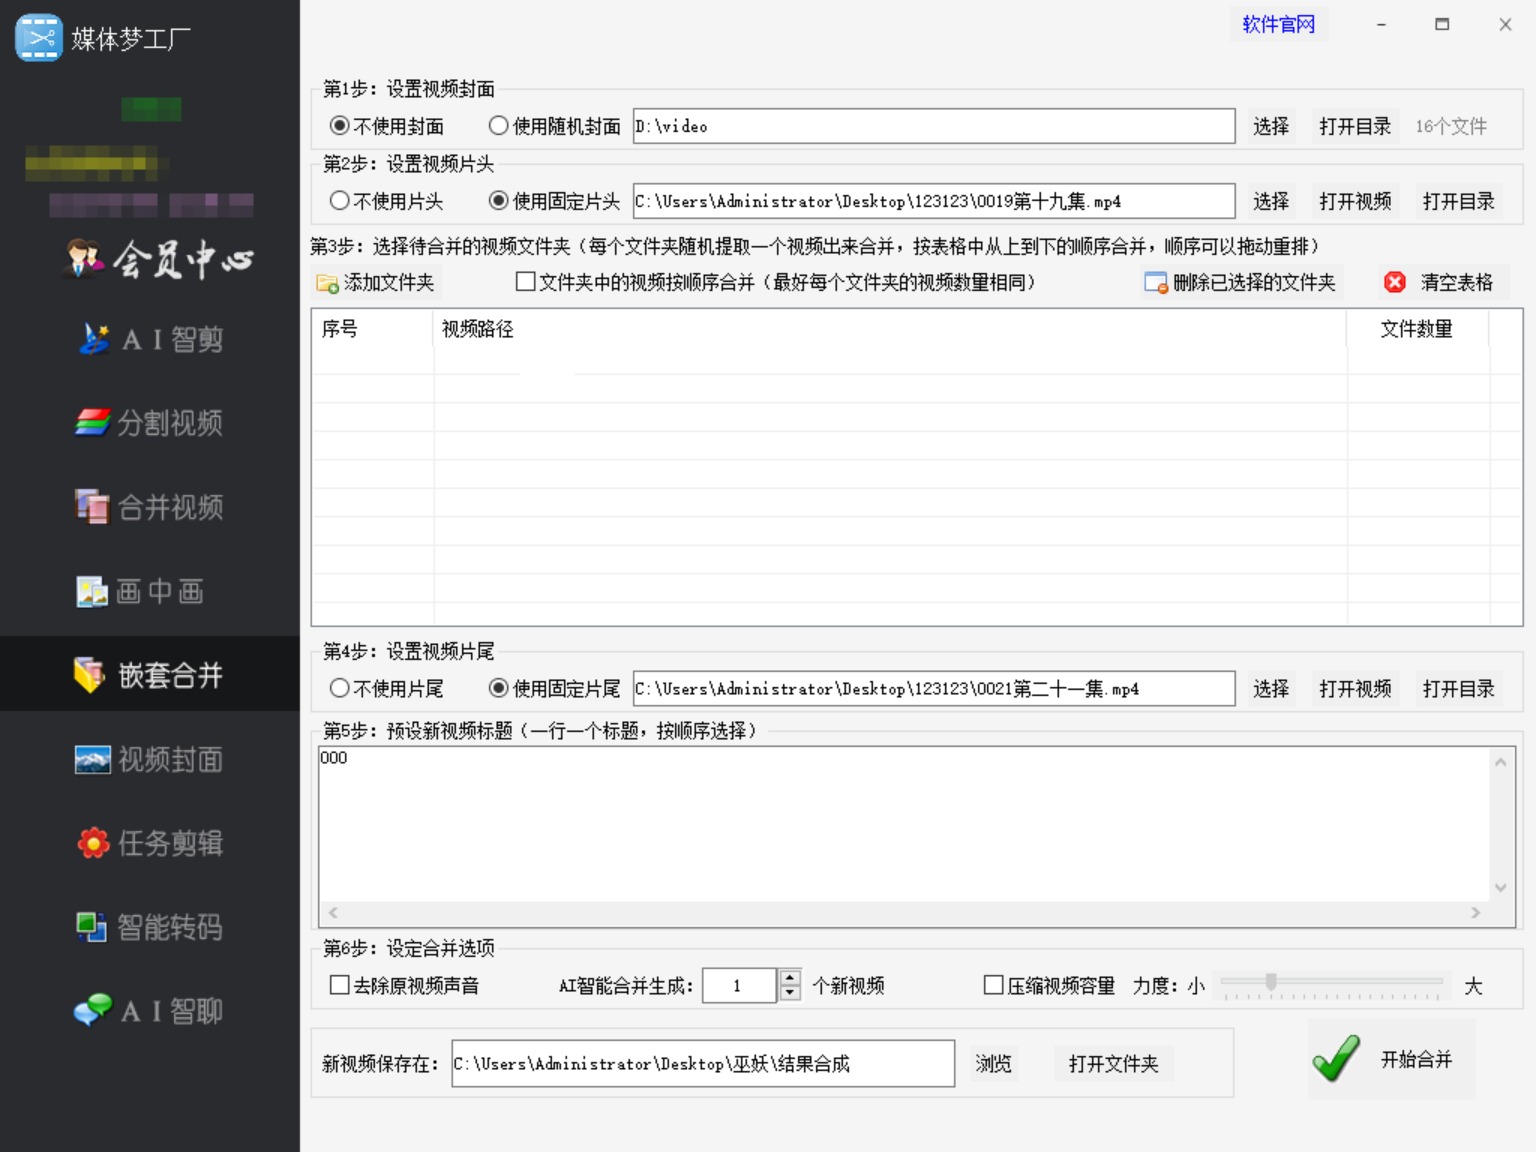Choose the 不使用片尾 radio option
Screen dimensions: 1536x1152
(340, 688)
